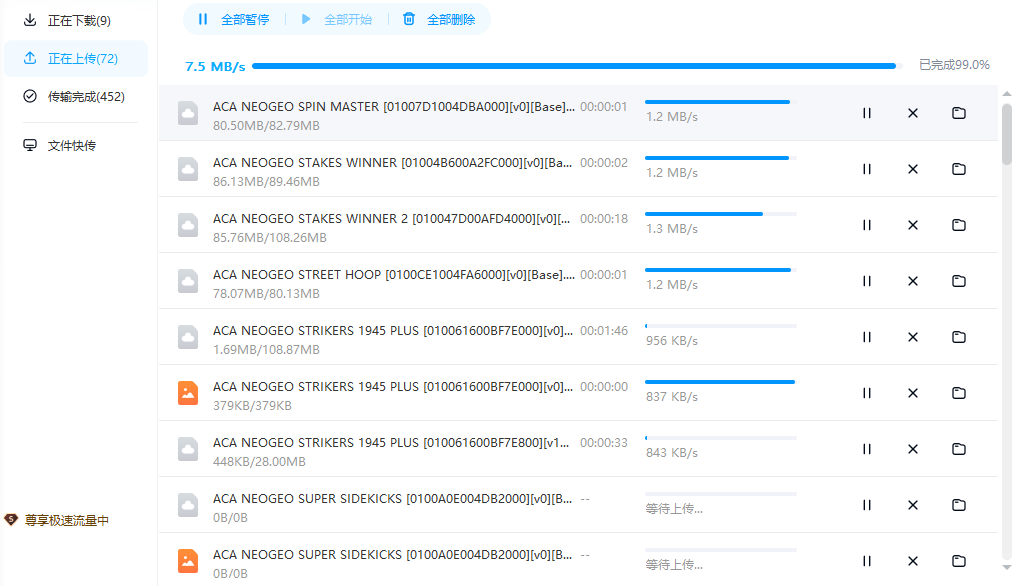Click the STAKES WINNER 2 file type icon
Viewport: 1019px width, 586px height.
point(188,225)
